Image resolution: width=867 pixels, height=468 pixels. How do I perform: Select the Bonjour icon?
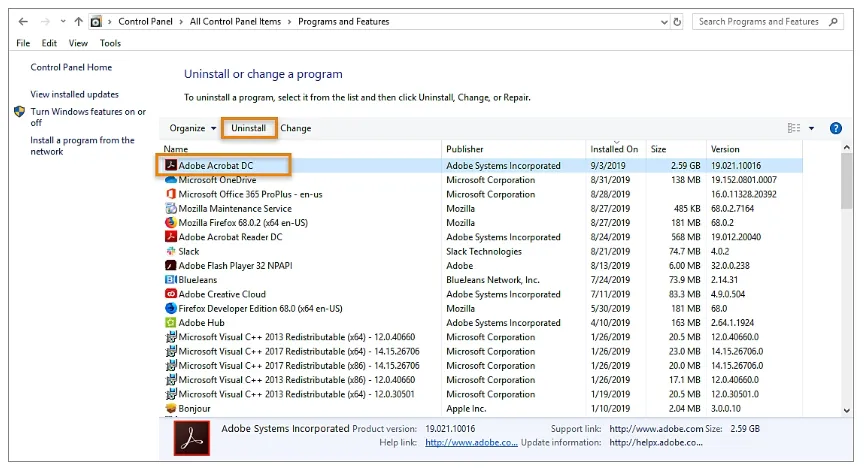pos(171,408)
